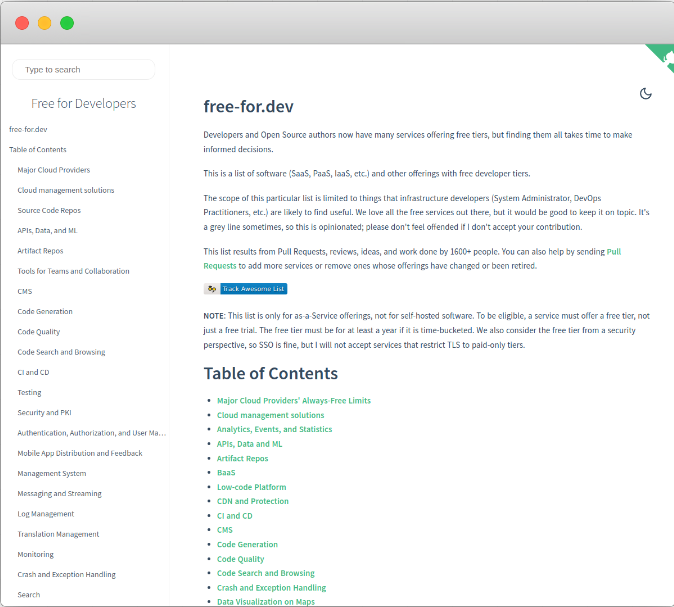Screen dimensions: 674x607
Task: Follow the CDN and Protection link
Action: coord(253,501)
